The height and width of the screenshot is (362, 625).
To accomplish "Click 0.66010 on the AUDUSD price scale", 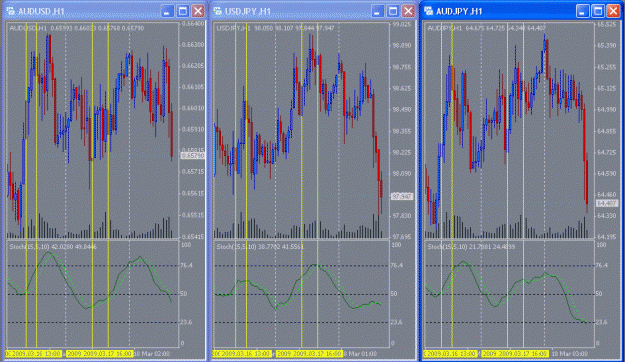I will coord(193,108).
